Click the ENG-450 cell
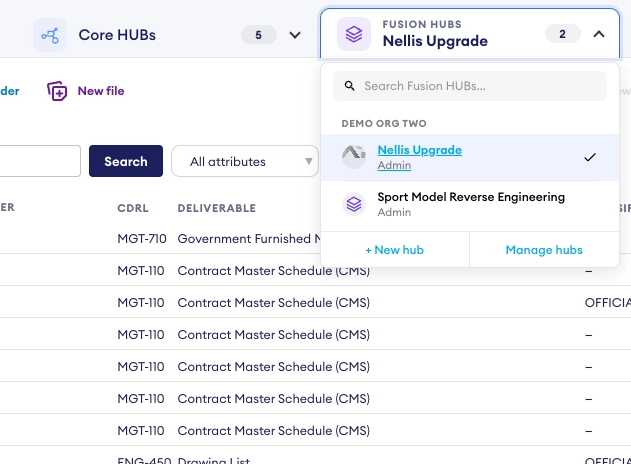Image resolution: width=631 pixels, height=464 pixels. point(144,460)
